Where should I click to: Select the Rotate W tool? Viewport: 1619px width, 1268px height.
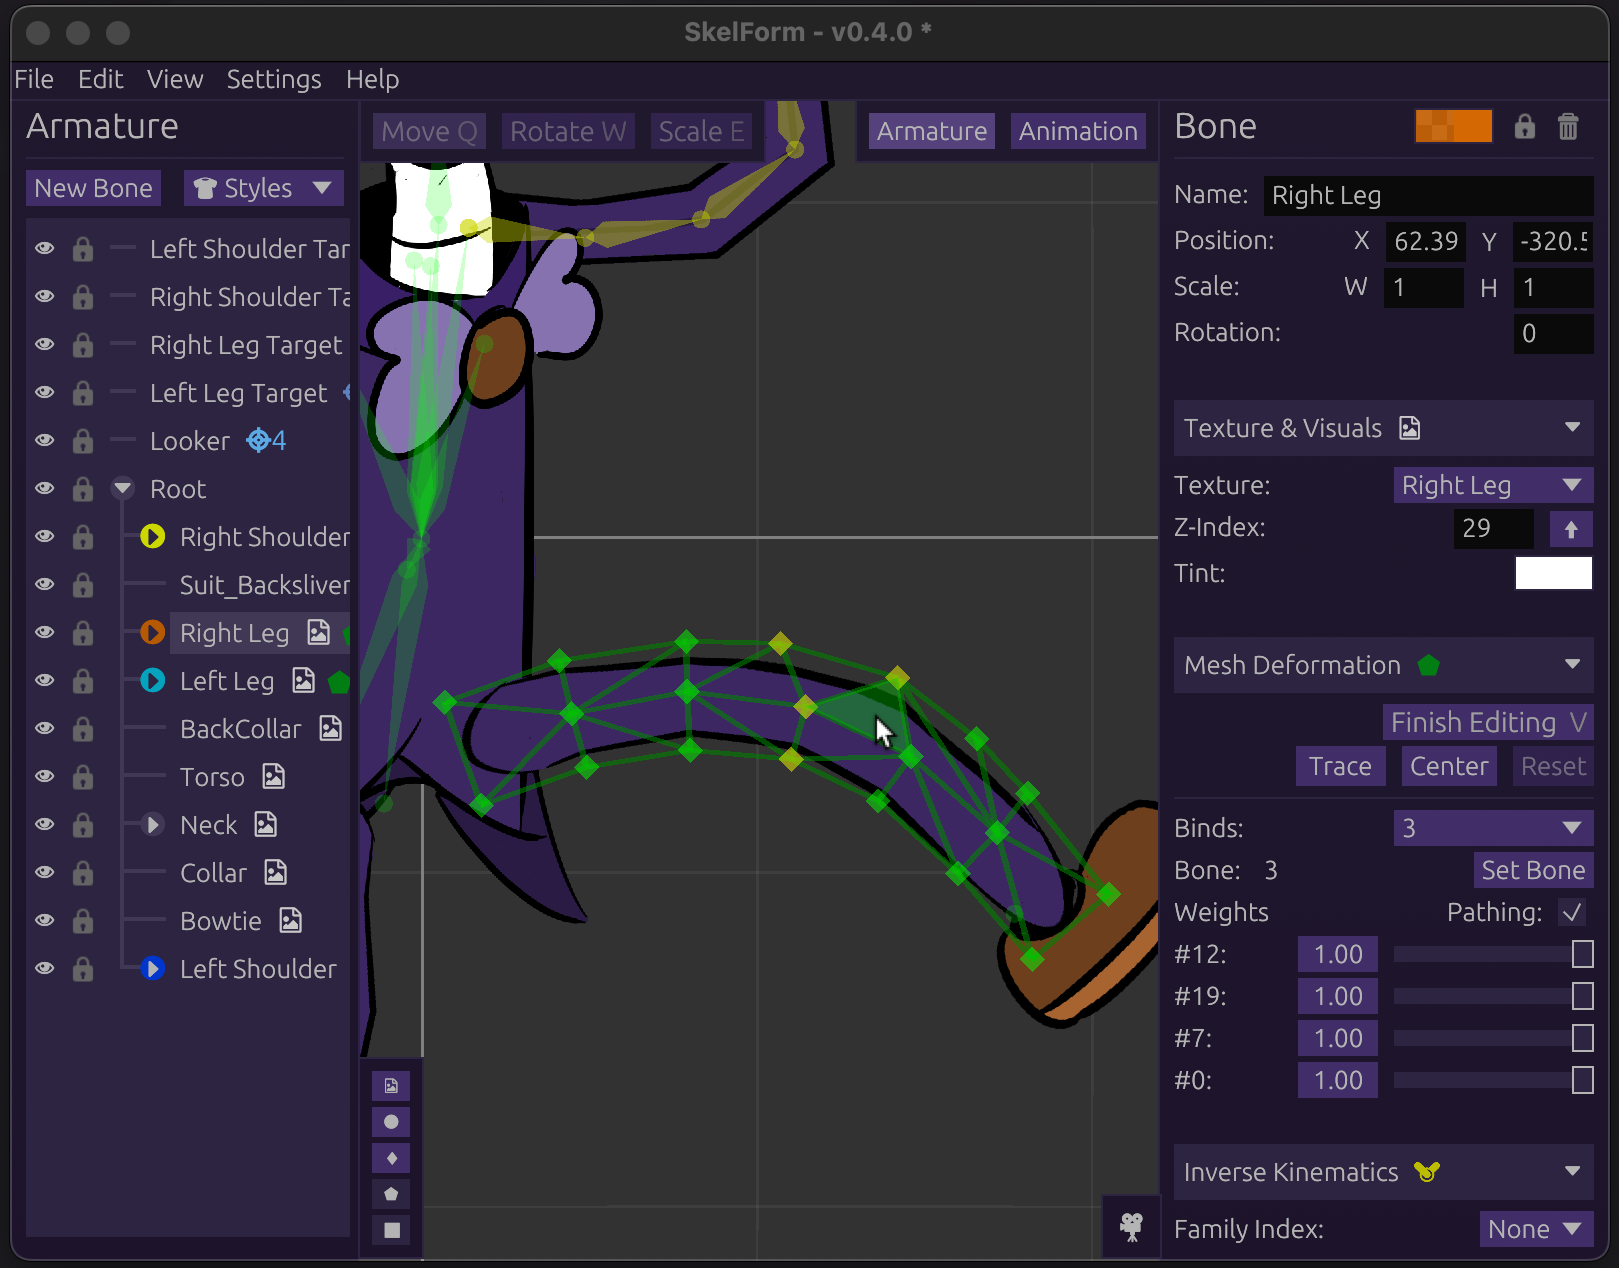point(568,131)
